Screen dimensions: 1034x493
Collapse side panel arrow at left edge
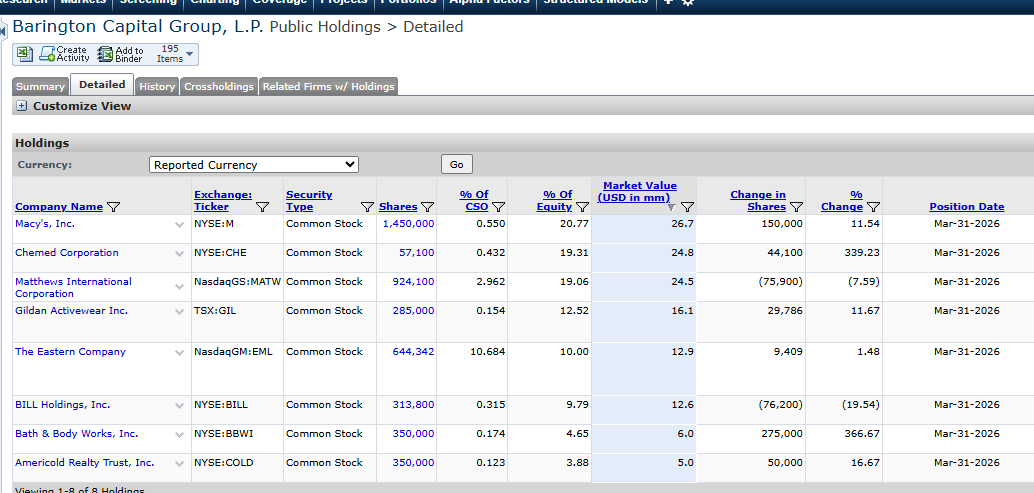point(3,32)
